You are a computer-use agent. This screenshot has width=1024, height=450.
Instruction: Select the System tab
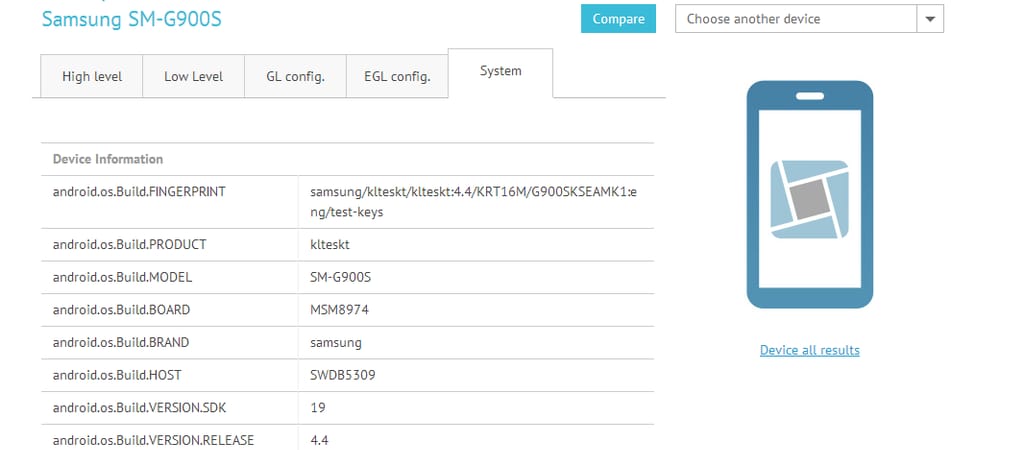[500, 72]
